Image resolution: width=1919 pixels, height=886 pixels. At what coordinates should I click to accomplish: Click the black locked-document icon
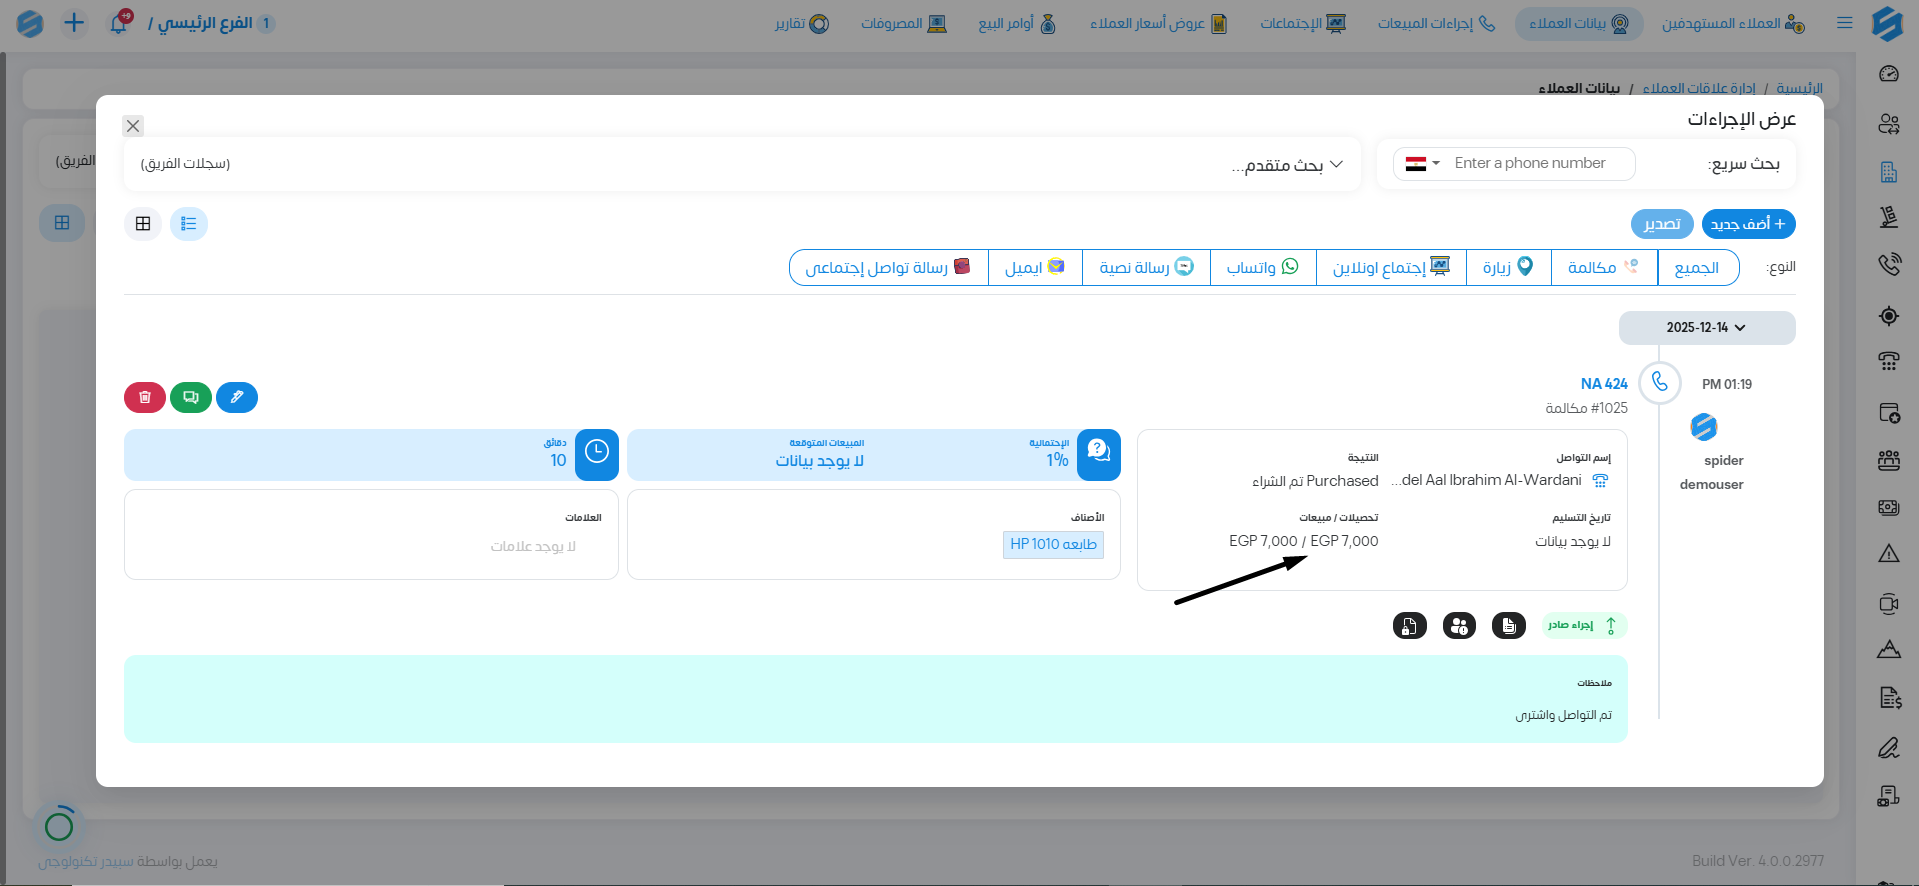[1409, 626]
